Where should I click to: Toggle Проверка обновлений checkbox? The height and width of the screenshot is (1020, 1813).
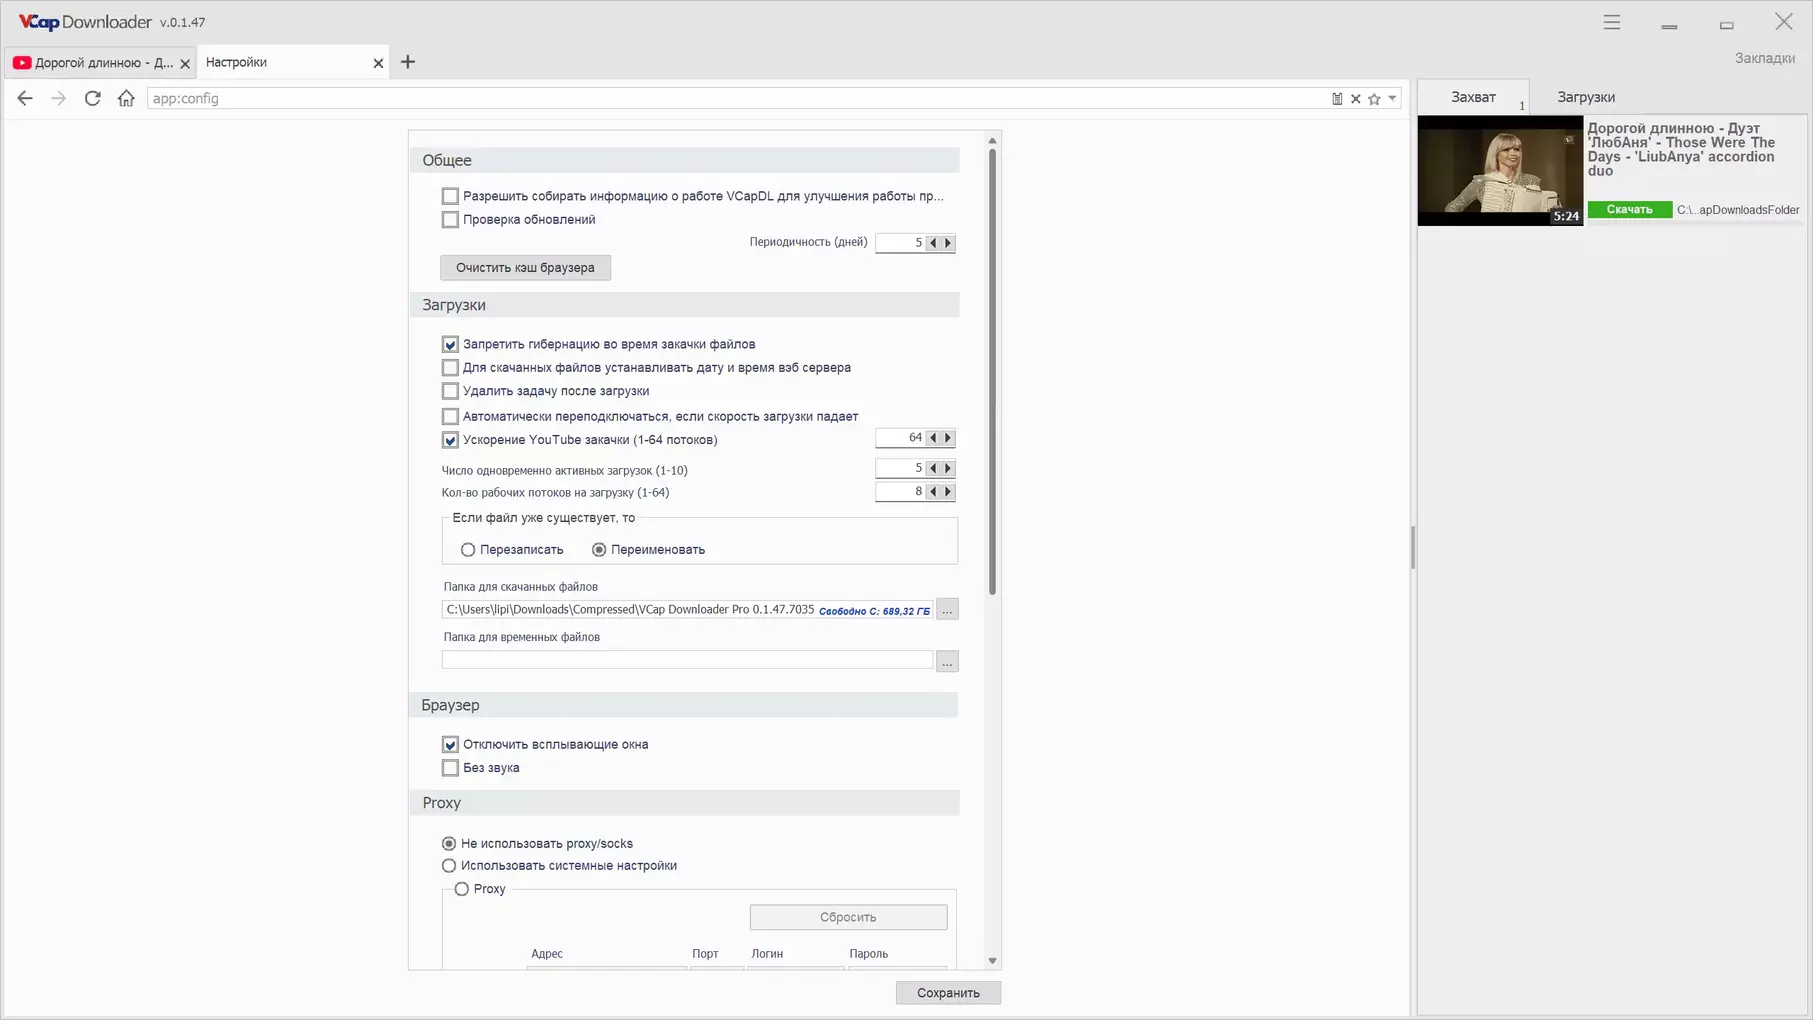pyautogui.click(x=450, y=220)
